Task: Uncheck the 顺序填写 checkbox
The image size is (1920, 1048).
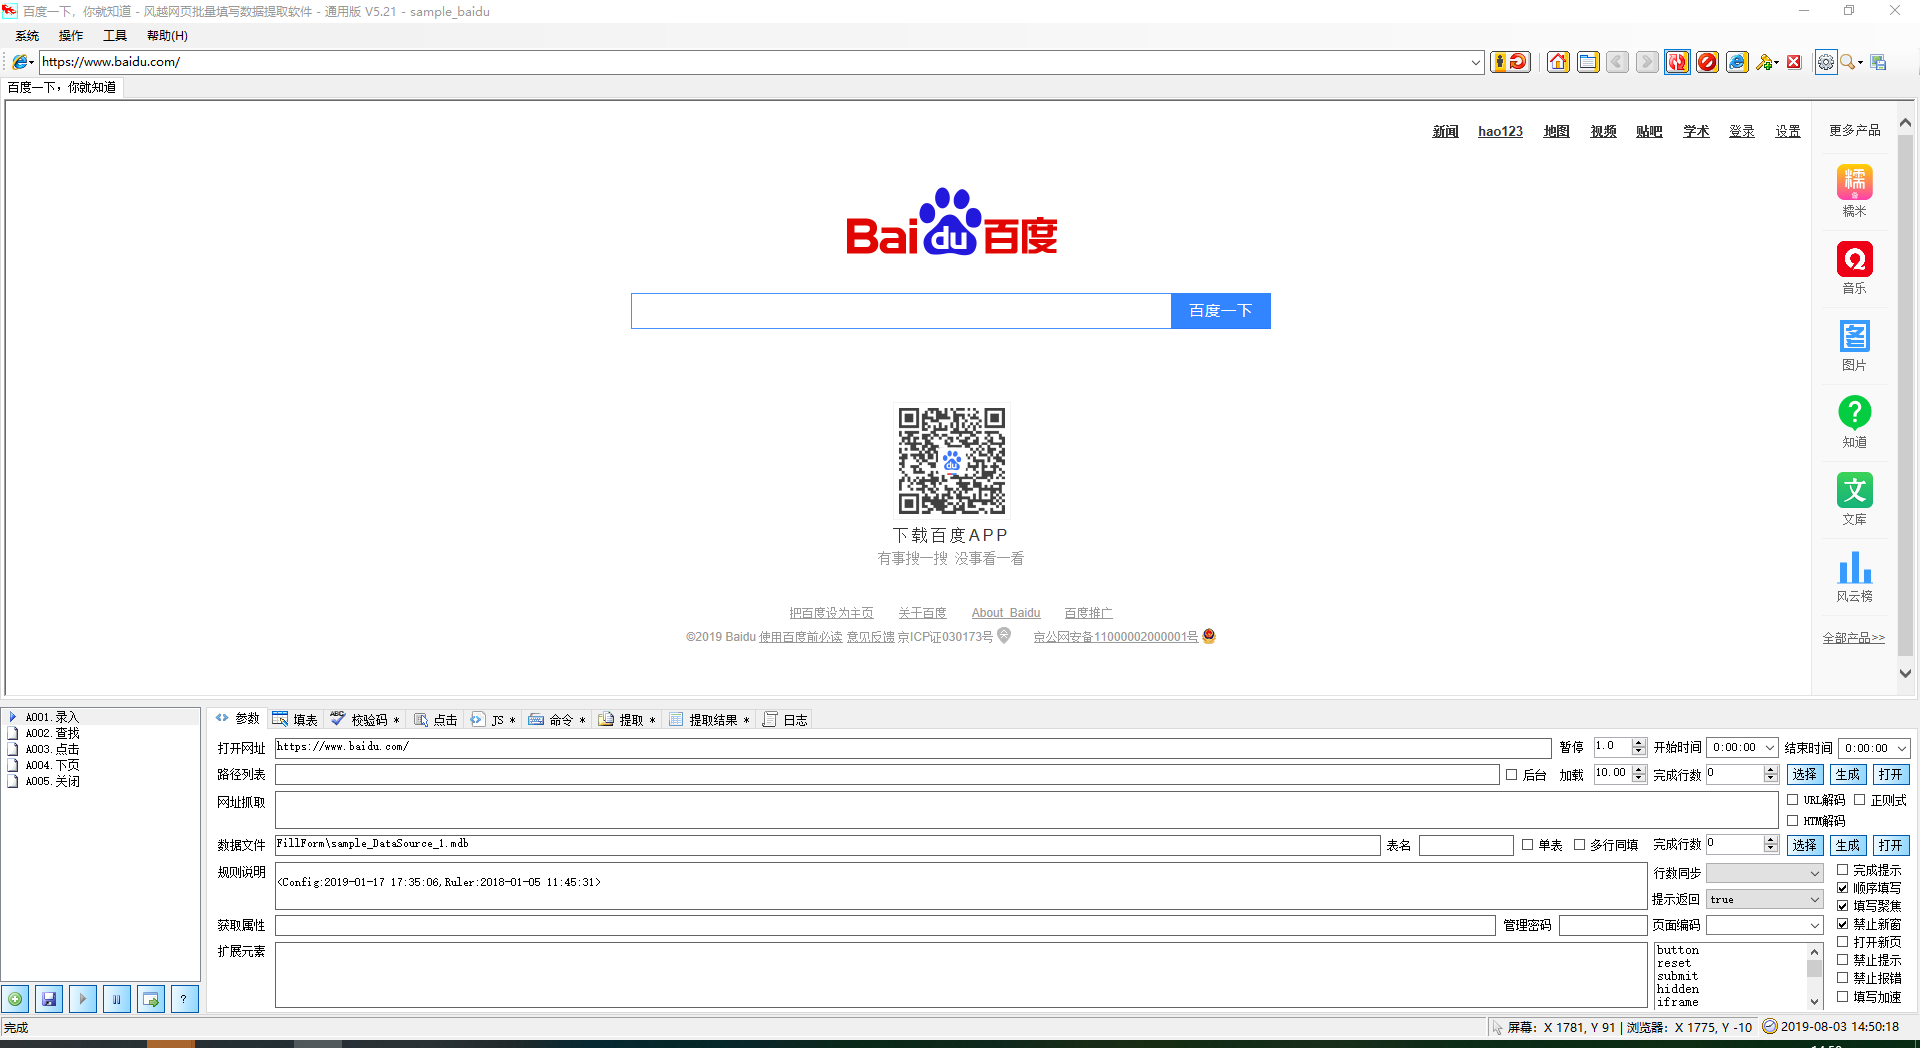Action: pos(1842,888)
